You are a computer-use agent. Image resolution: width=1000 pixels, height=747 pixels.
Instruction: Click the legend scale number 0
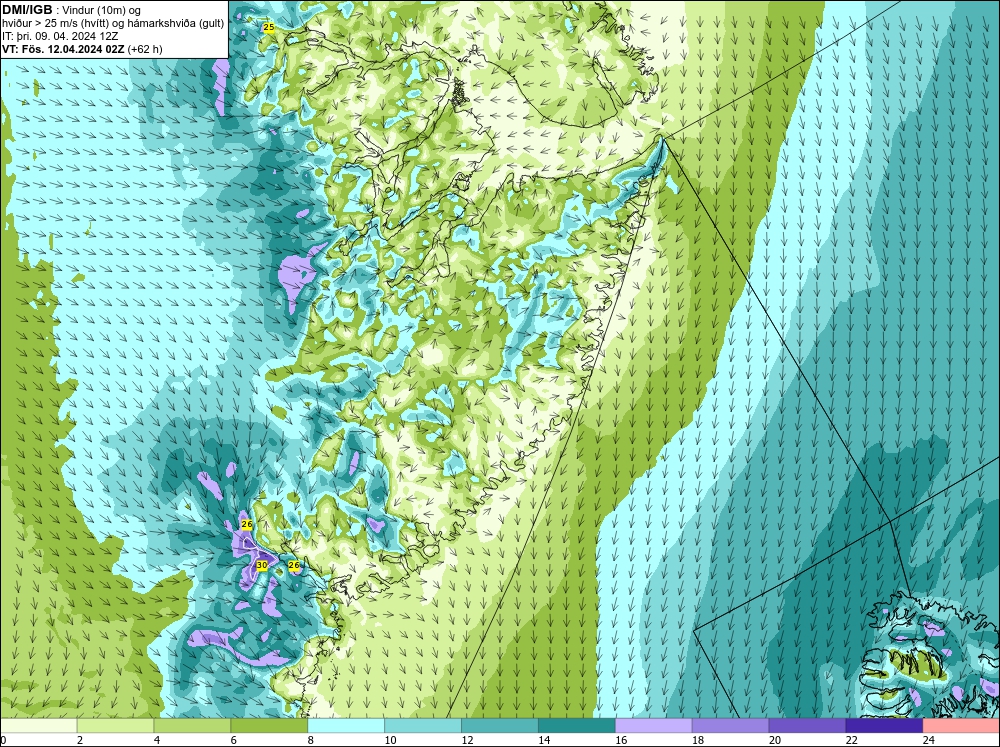(3, 740)
